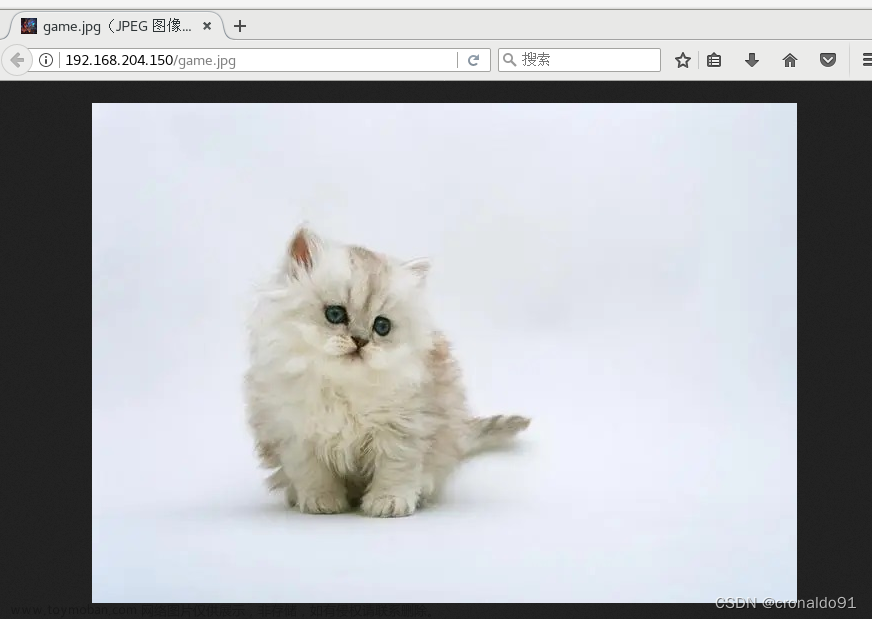Viewport: 872px width, 619px height.
Task: Focus the URL address bar
Action: click(259, 60)
